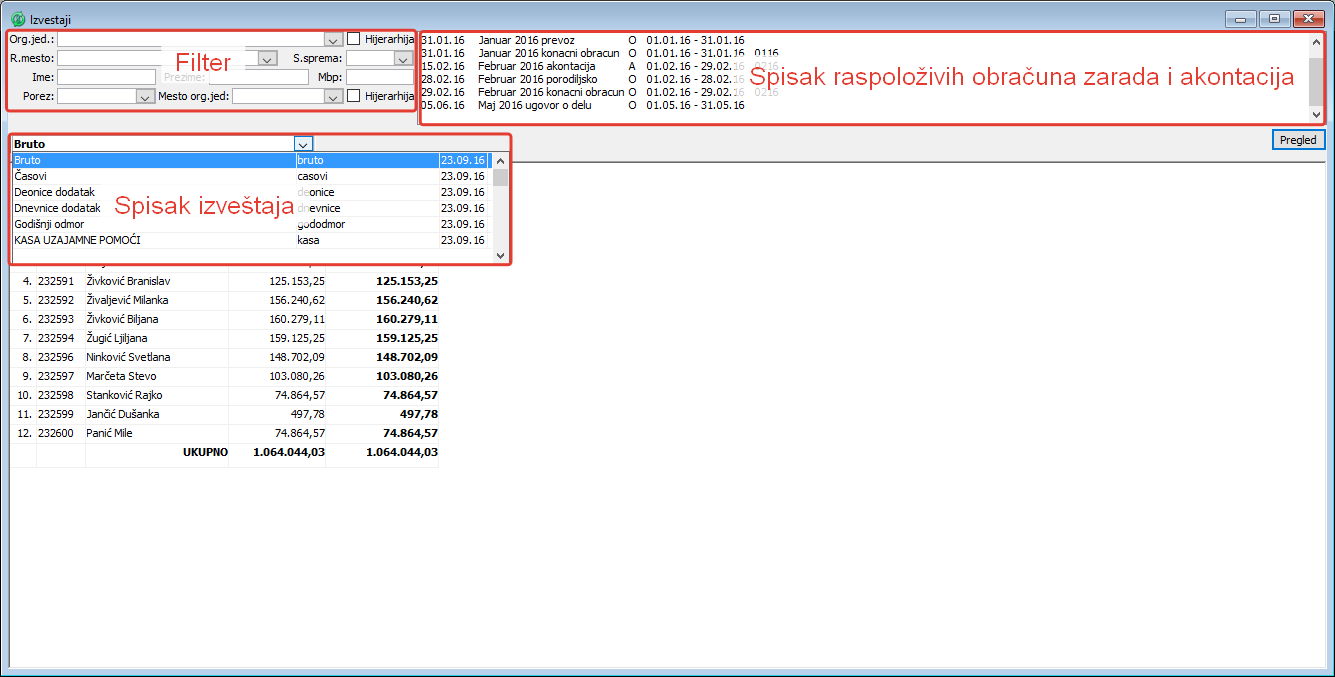
Task: Expand the Porez dropdown
Action: tap(144, 97)
